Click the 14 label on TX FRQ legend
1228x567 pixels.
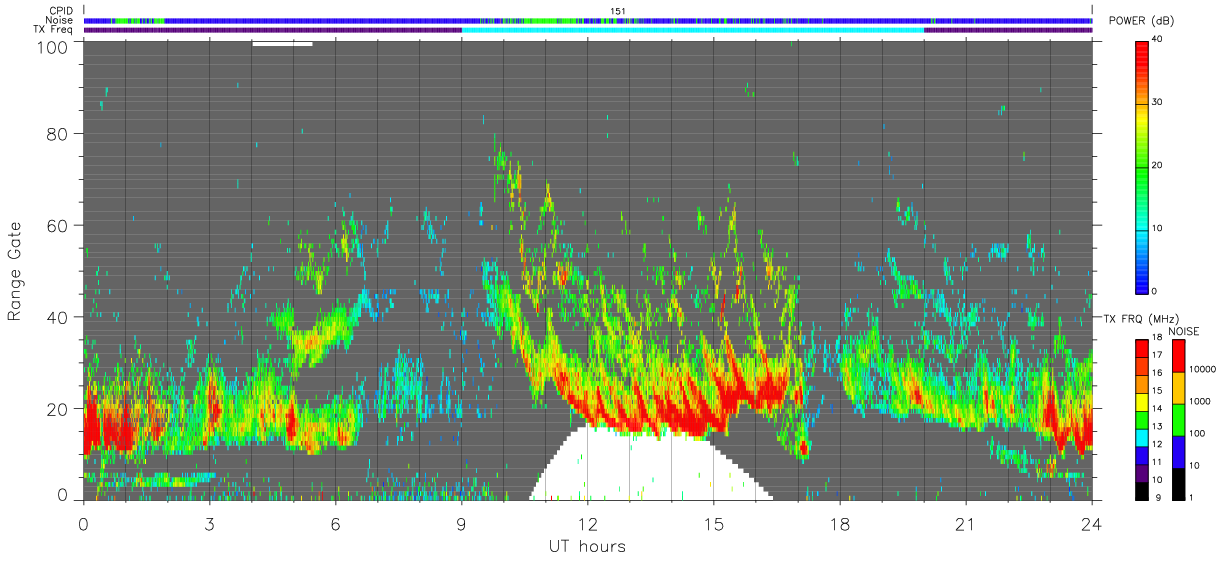[1157, 409]
